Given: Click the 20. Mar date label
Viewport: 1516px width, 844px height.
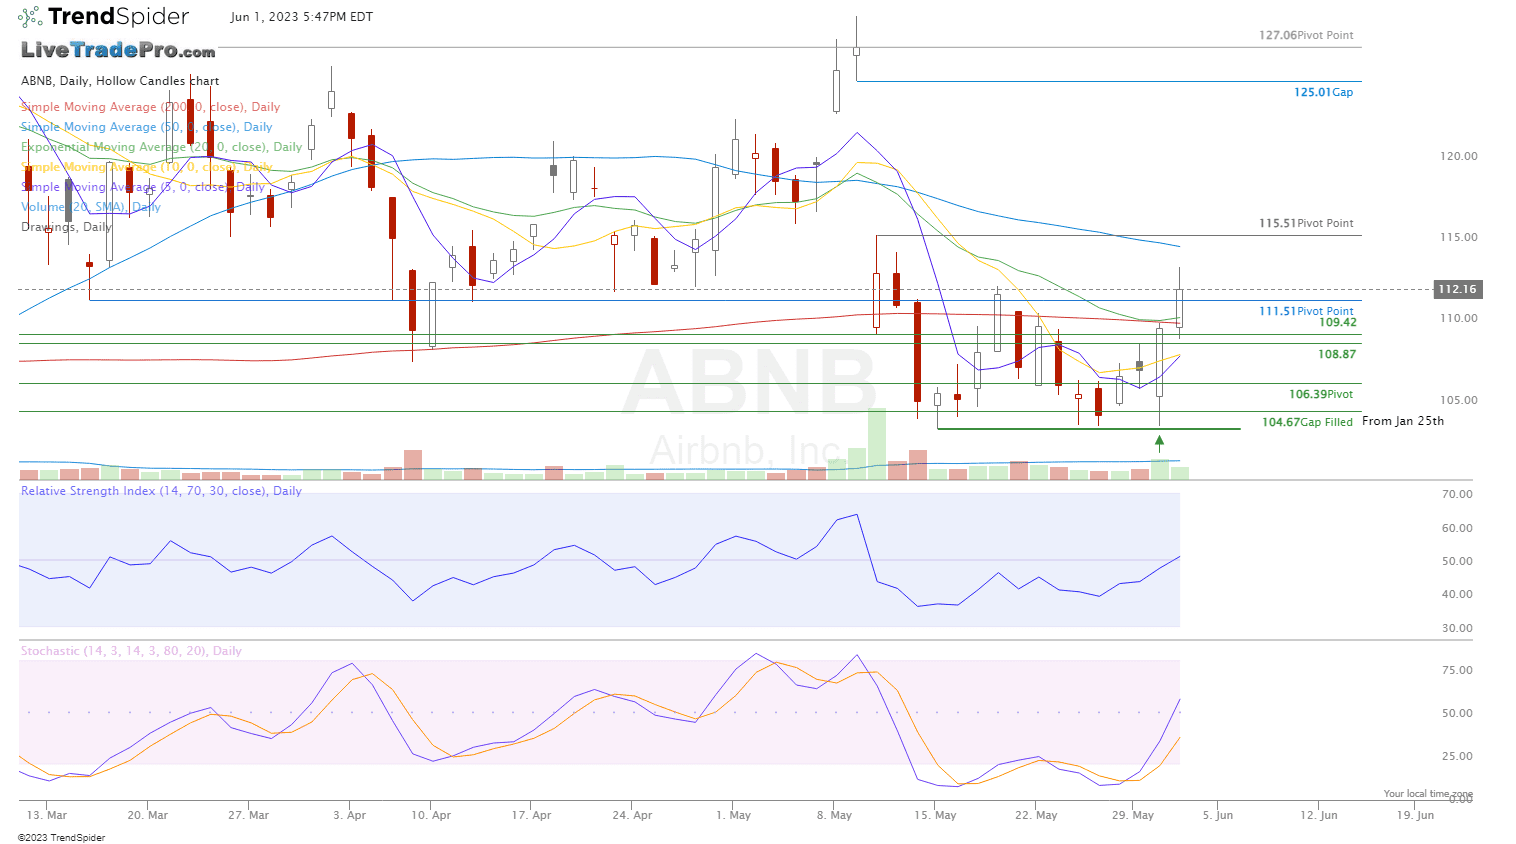Looking at the screenshot, I should (x=148, y=815).
